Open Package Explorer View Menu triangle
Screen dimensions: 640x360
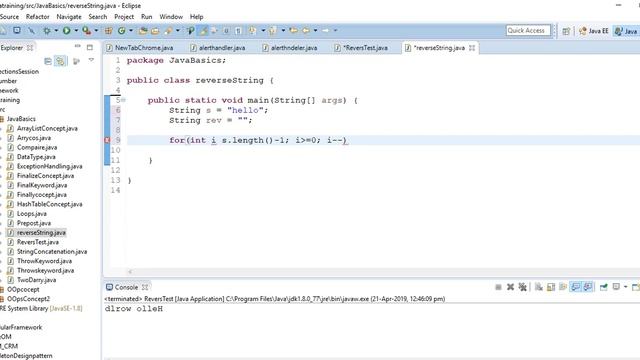[91, 60]
